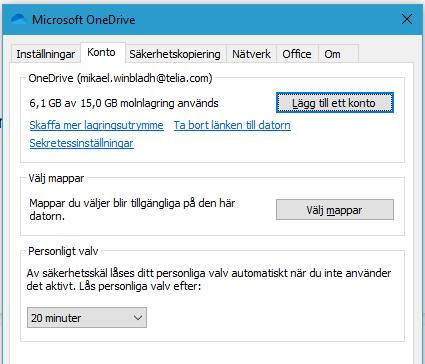Open the Säkerhetskopiering tab
The height and width of the screenshot is (364, 425).
(175, 54)
